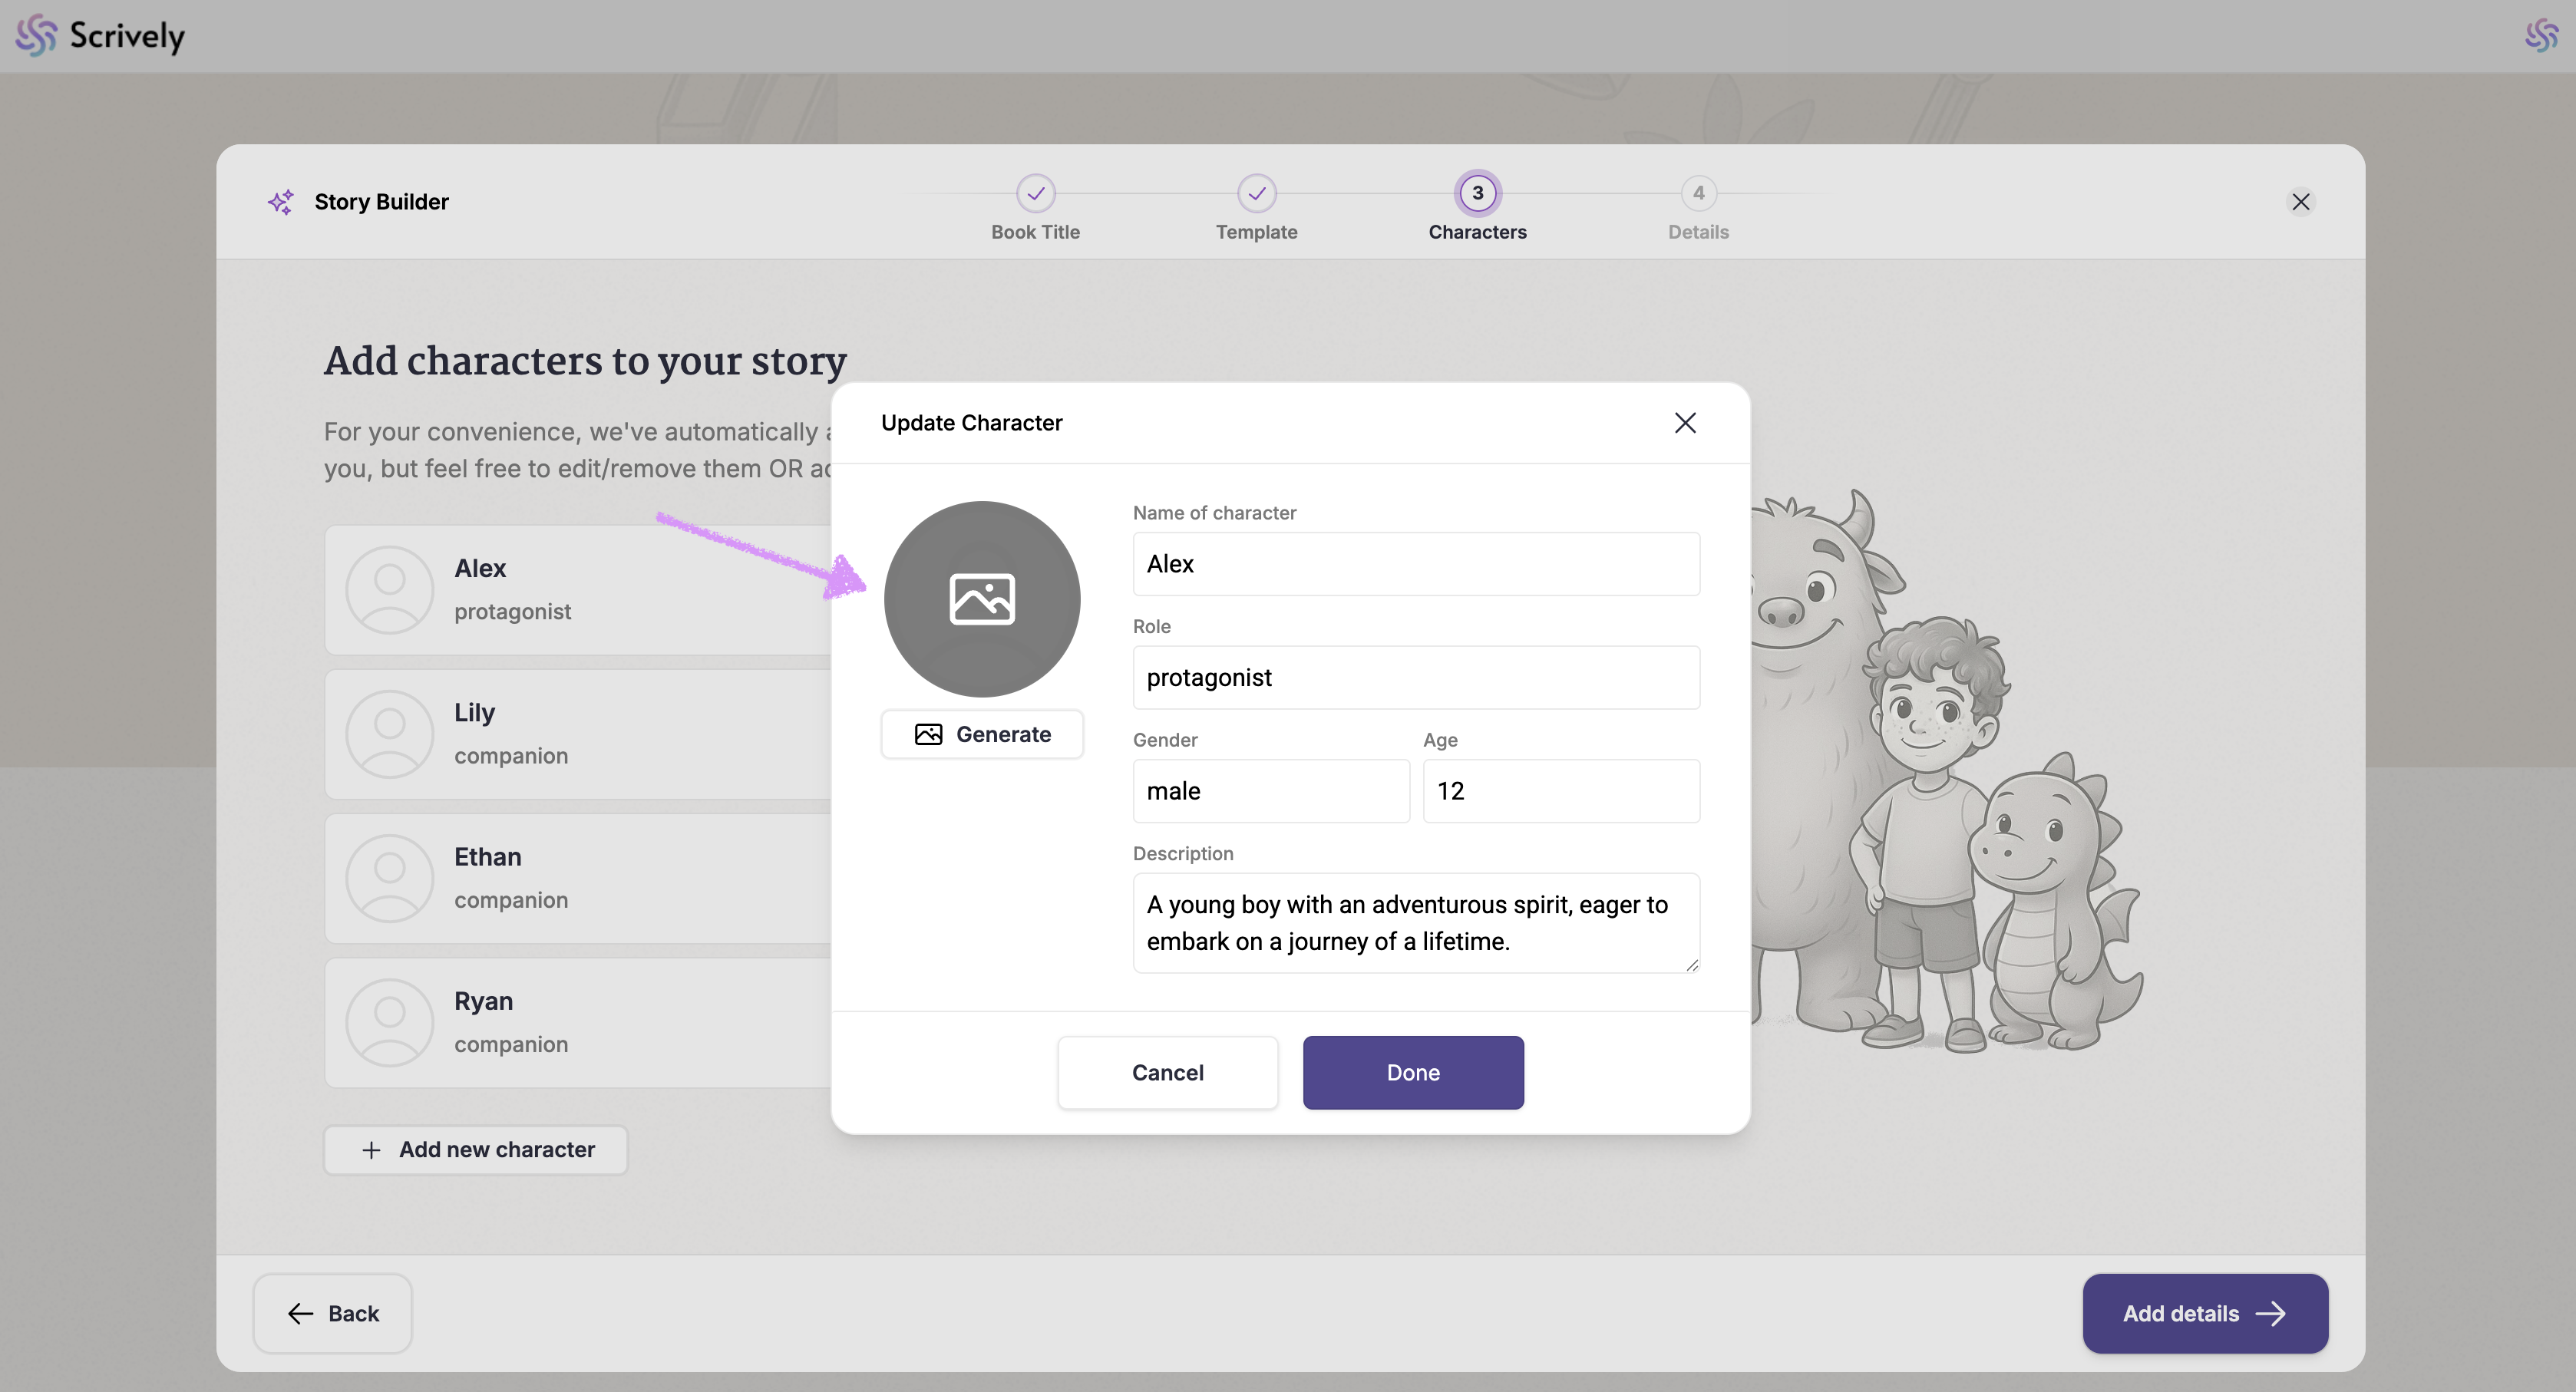The image size is (2576, 1392).
Task: Click the Description text area
Action: point(1415,922)
